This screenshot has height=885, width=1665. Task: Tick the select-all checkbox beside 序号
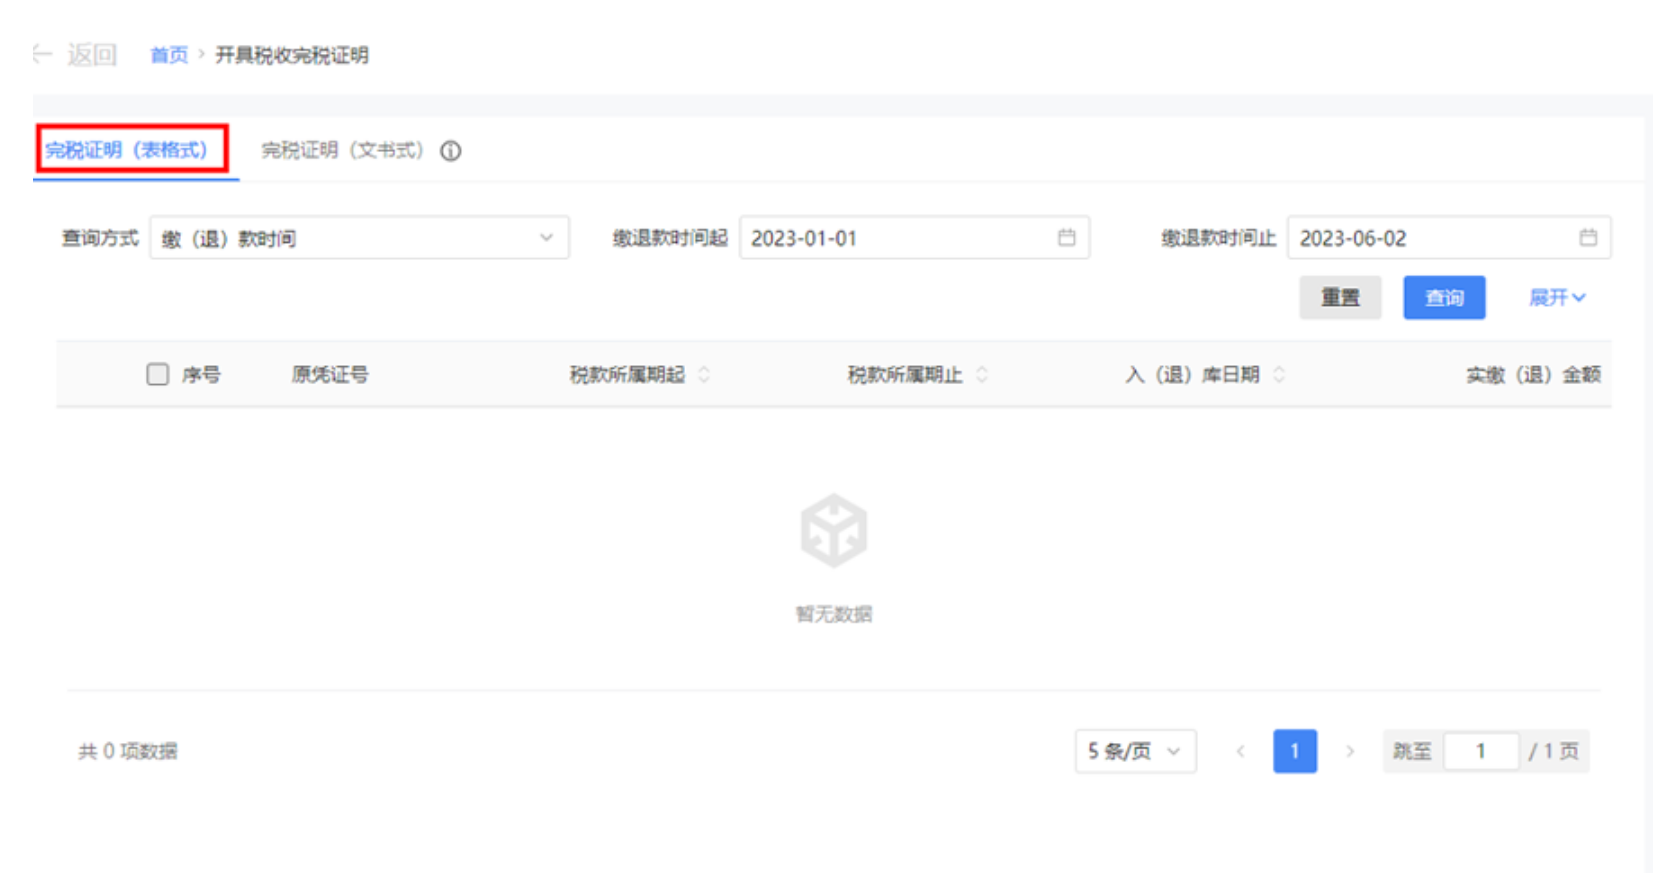(157, 374)
